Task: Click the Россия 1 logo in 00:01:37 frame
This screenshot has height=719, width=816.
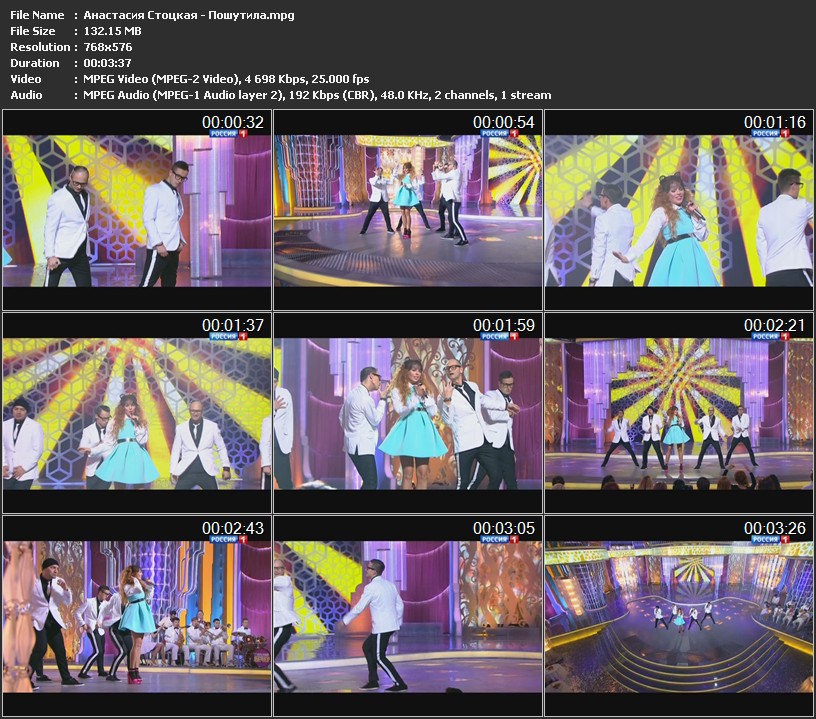Action: [227, 337]
